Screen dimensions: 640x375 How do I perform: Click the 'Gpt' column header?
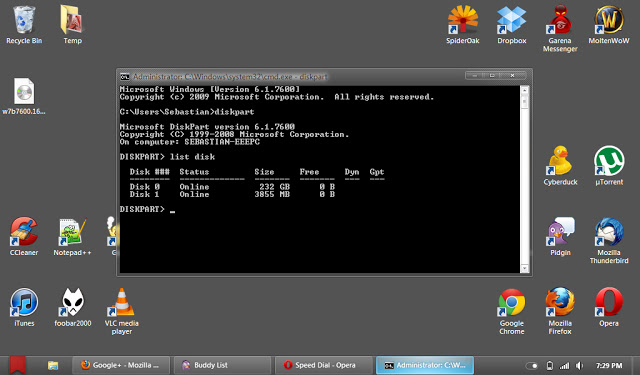tap(377, 172)
